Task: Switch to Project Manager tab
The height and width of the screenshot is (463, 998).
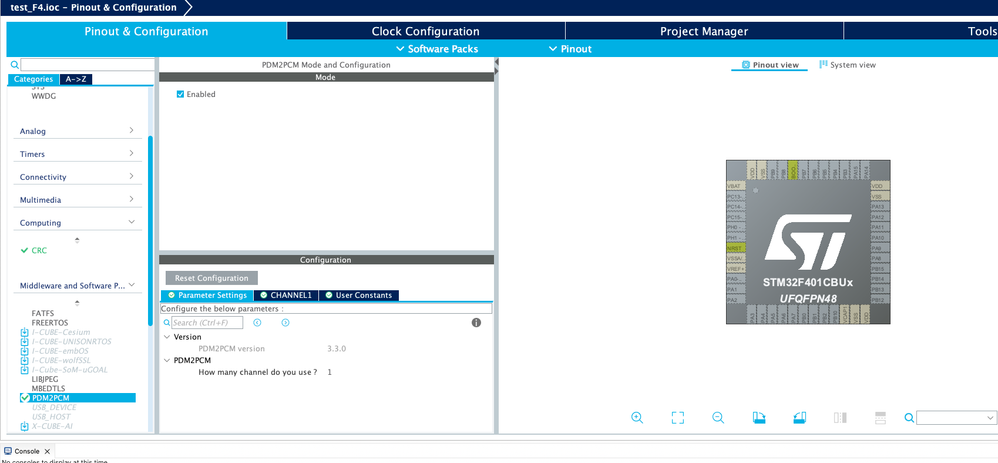Action: [x=704, y=31]
